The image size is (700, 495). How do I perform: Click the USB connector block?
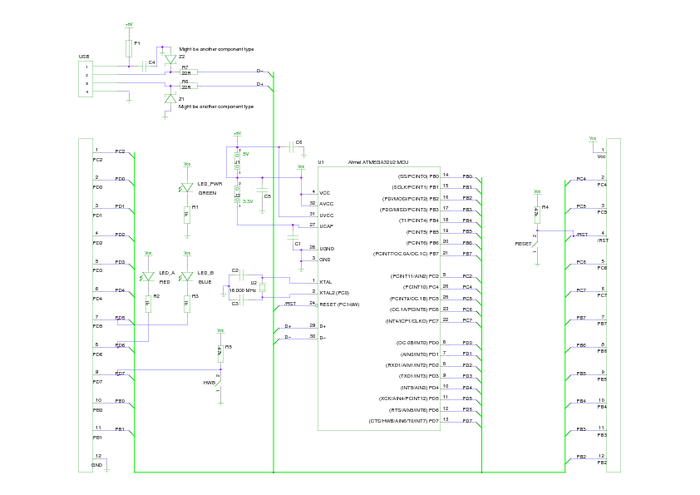pos(88,77)
